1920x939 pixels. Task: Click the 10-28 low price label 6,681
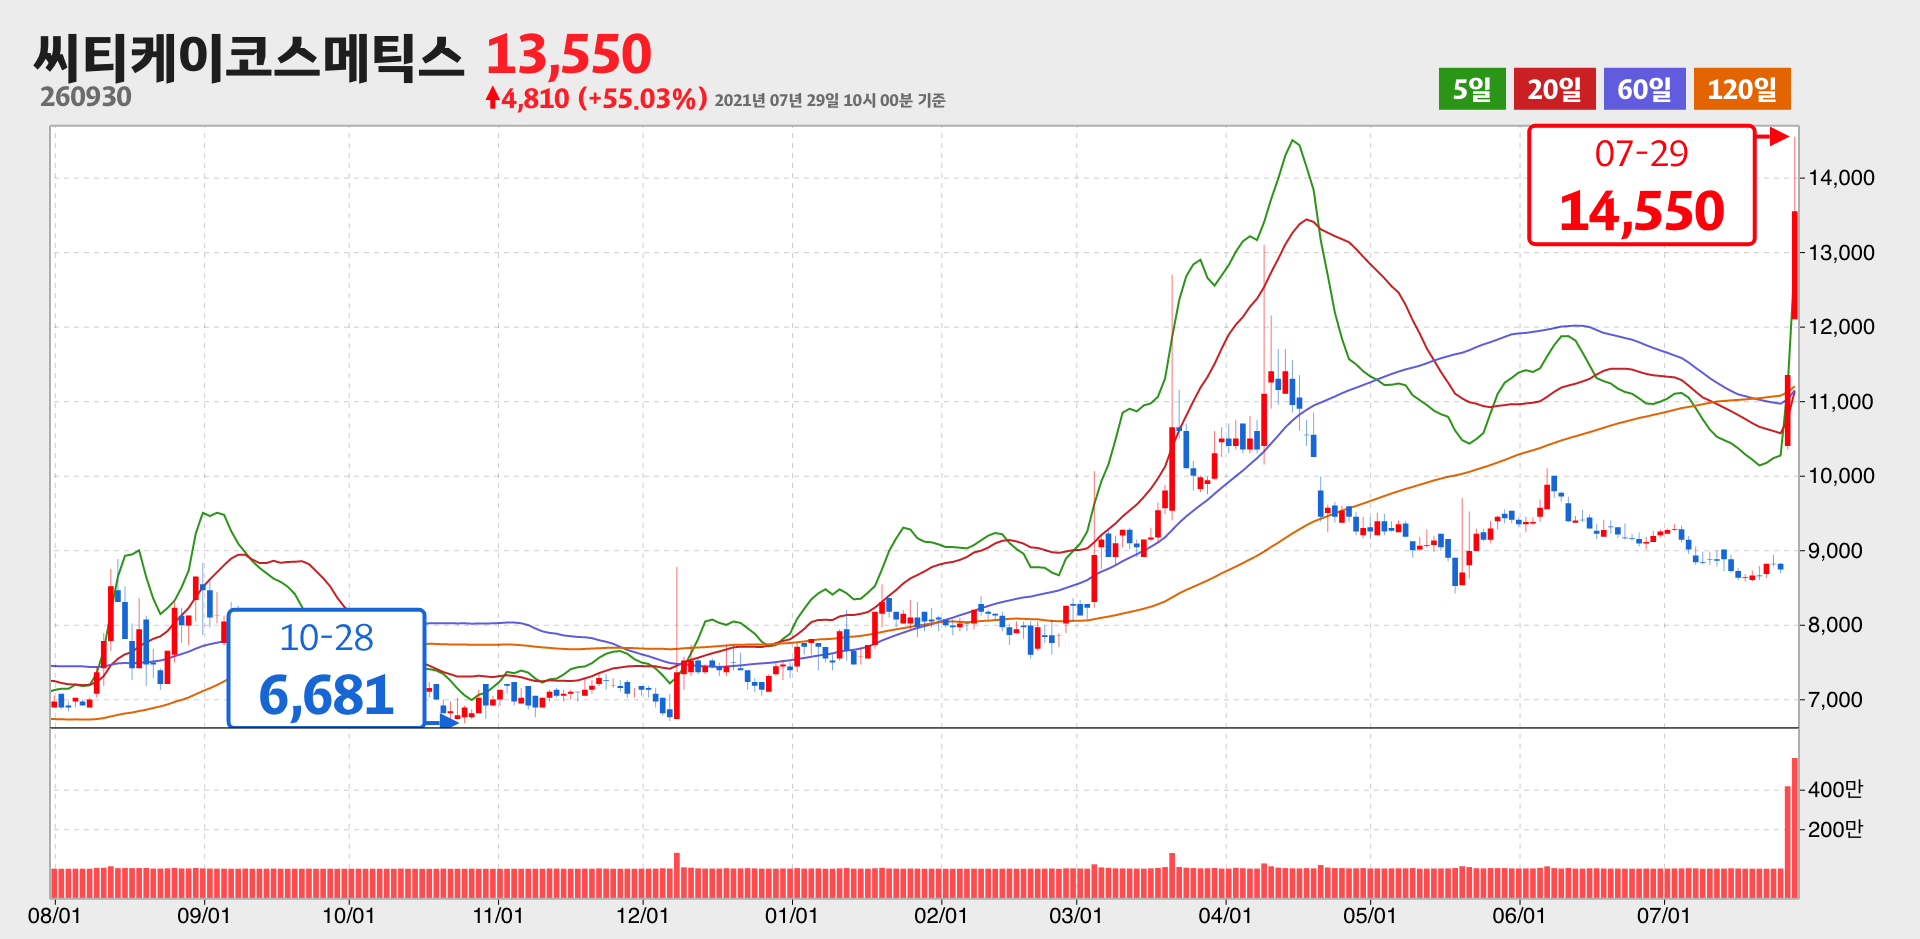[x=327, y=668]
